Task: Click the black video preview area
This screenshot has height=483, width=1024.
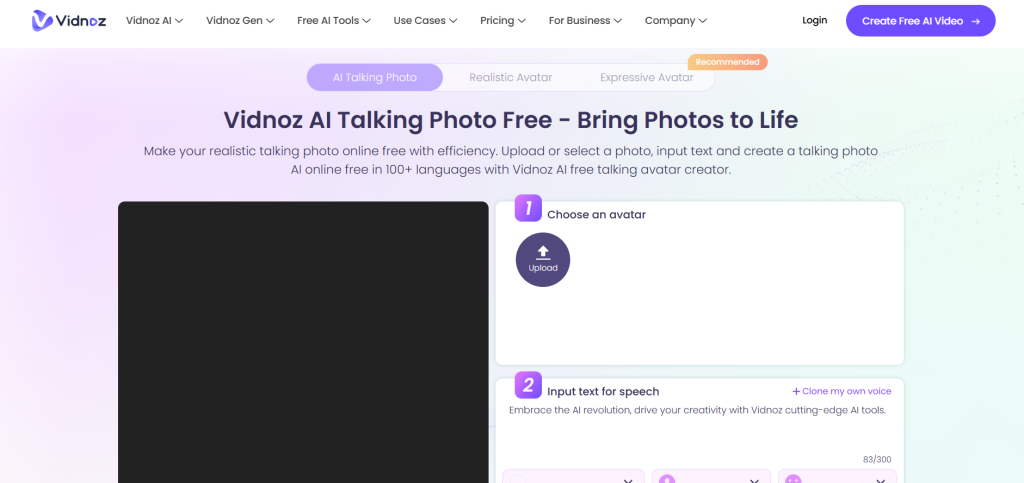Action: click(302, 340)
